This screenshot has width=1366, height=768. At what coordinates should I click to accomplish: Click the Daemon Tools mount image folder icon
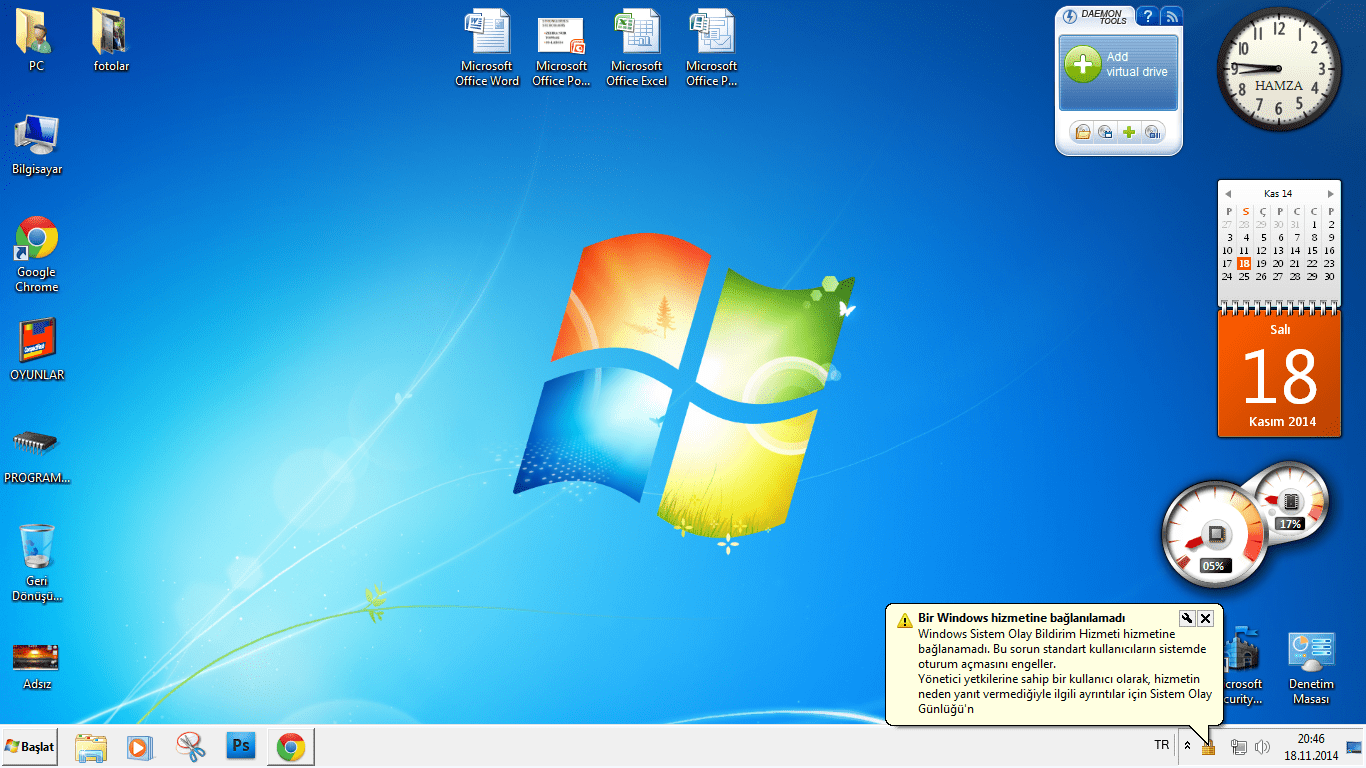[x=1081, y=132]
